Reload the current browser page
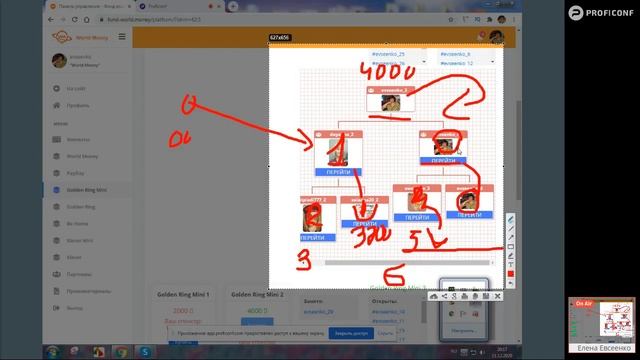640x360 pixels. coord(75,20)
